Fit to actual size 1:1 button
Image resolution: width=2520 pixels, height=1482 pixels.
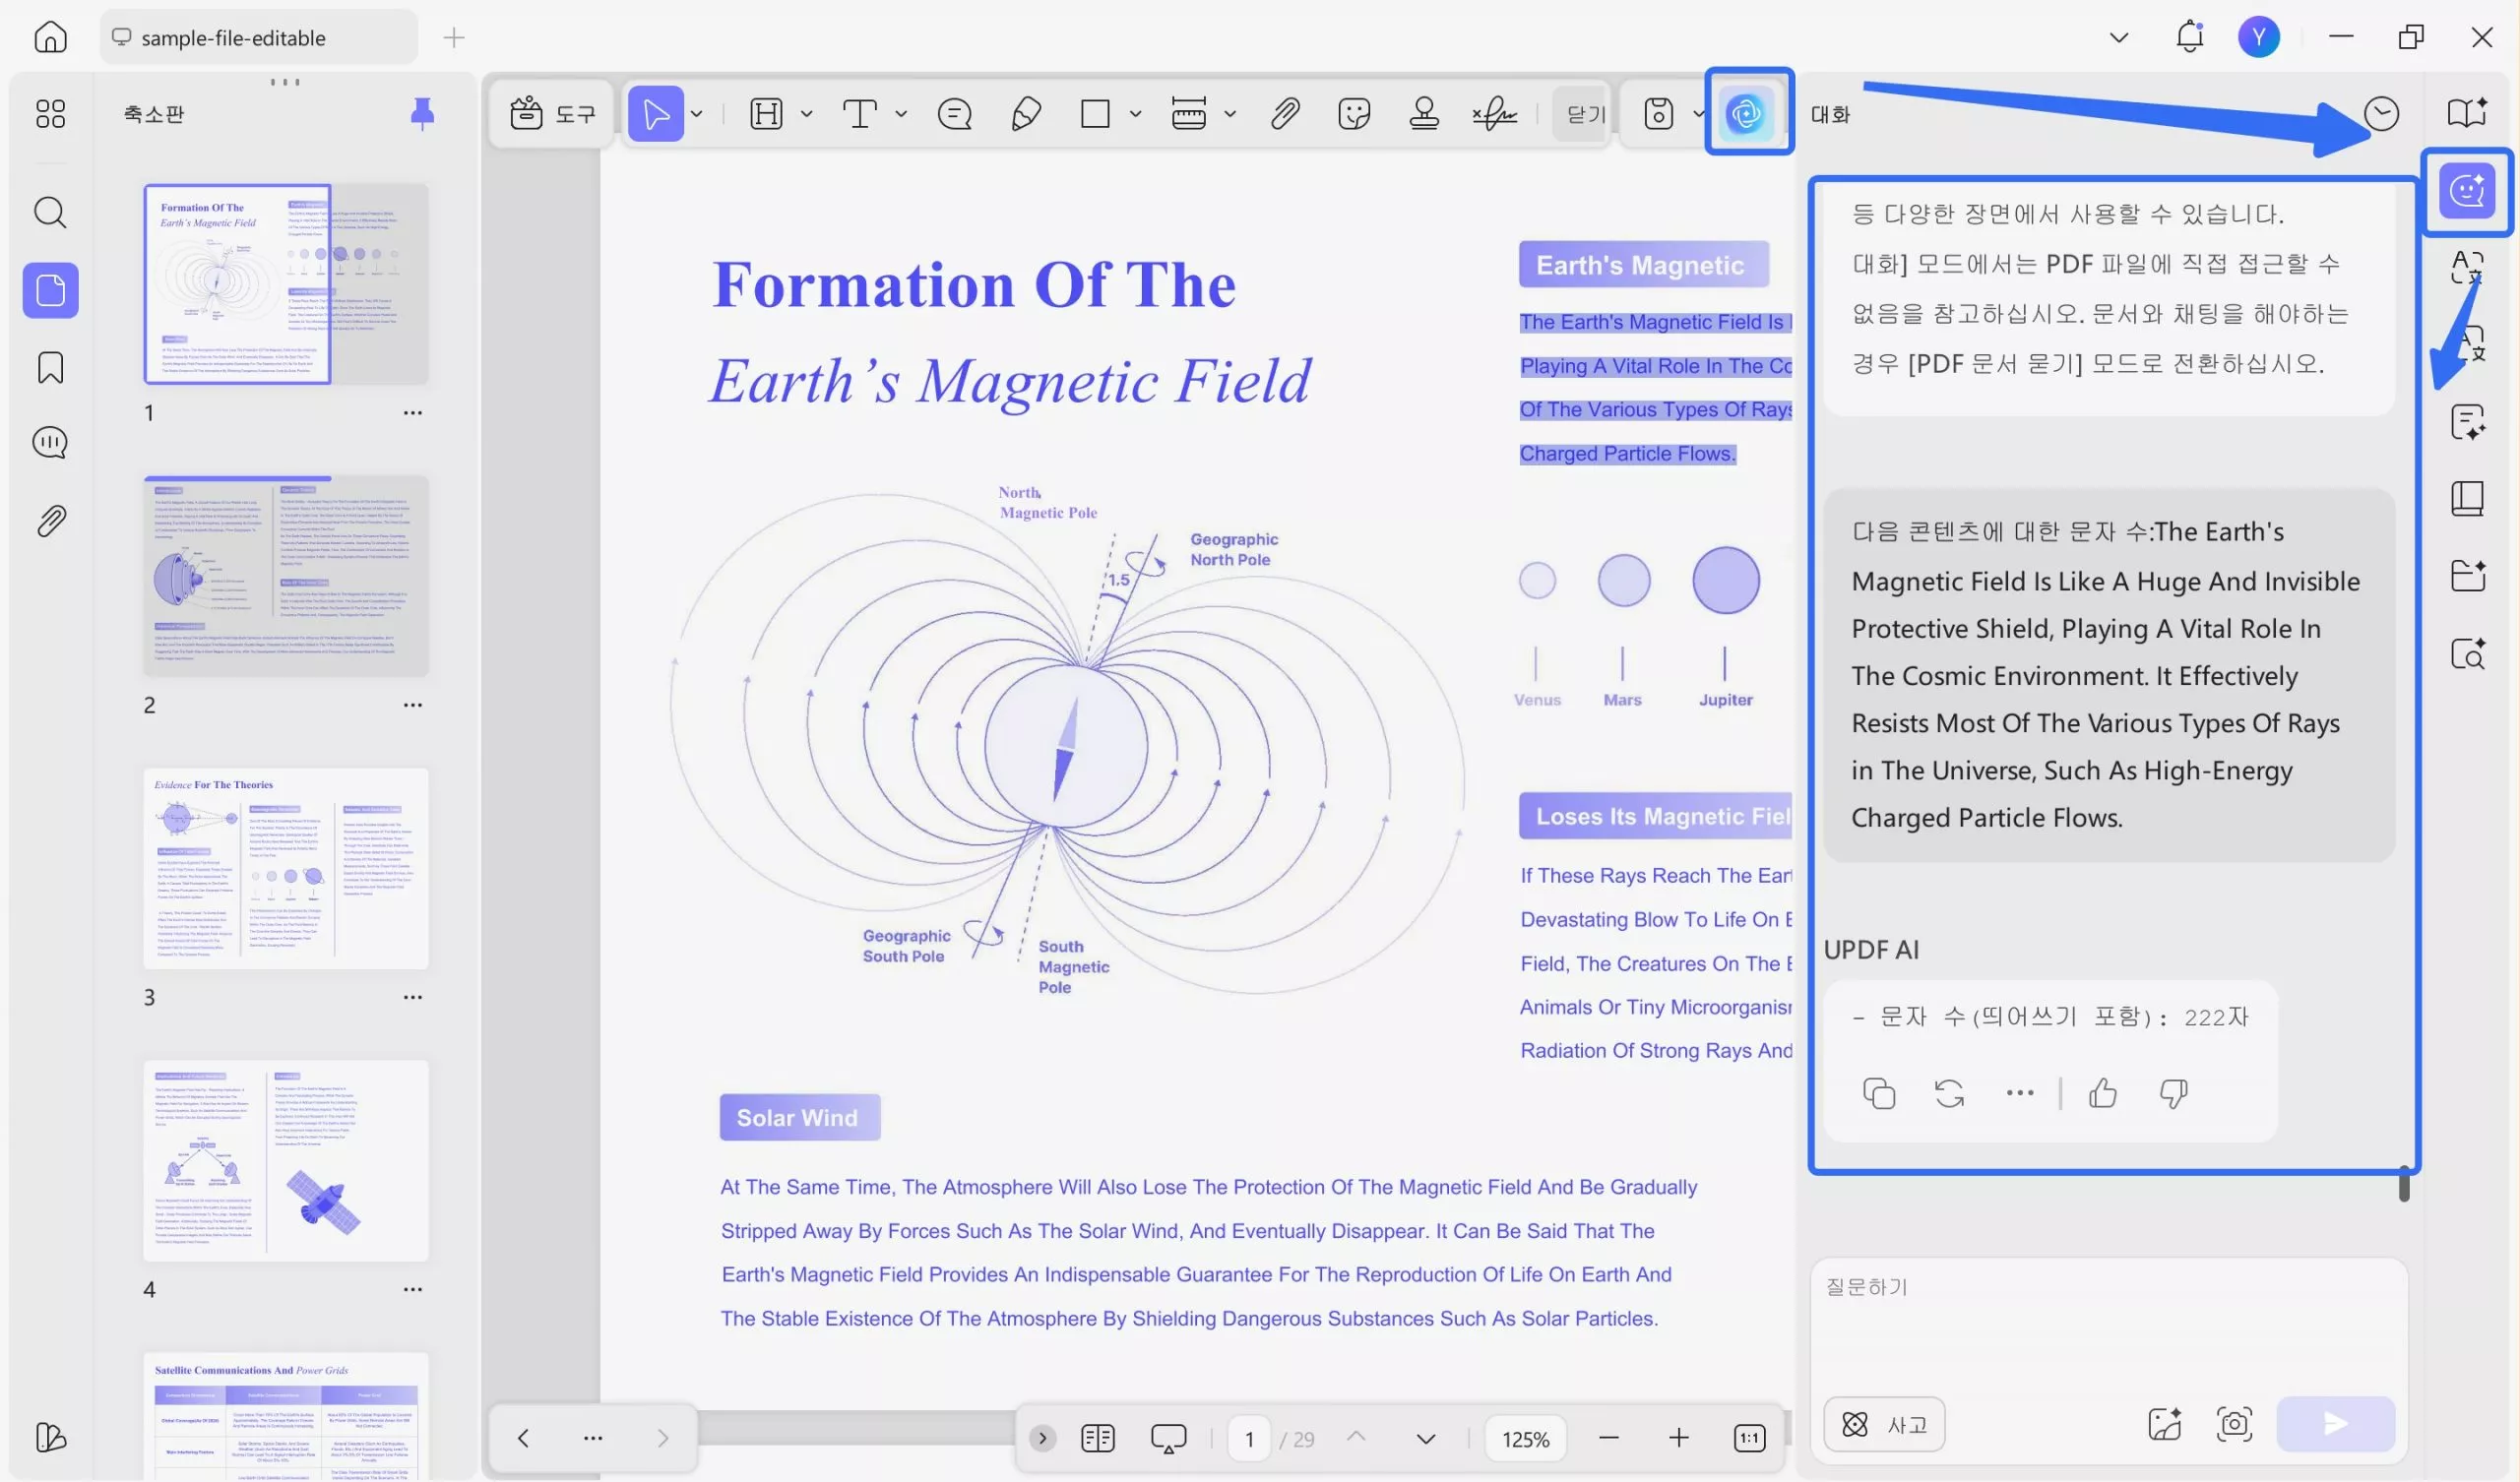click(1749, 1438)
